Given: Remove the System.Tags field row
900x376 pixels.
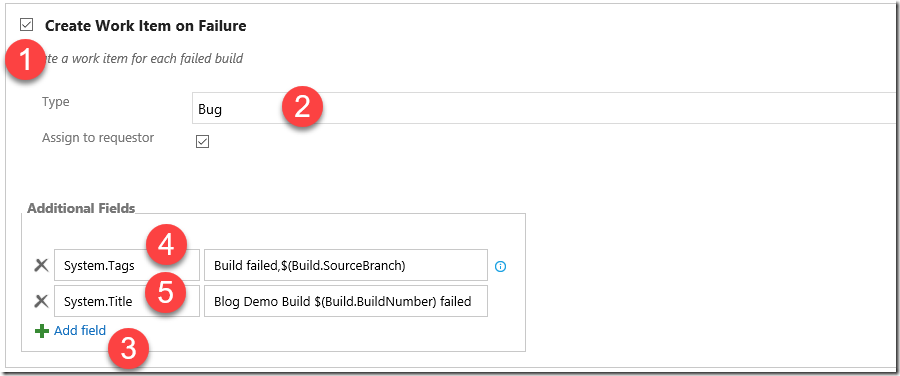Looking at the screenshot, I should 41,265.
